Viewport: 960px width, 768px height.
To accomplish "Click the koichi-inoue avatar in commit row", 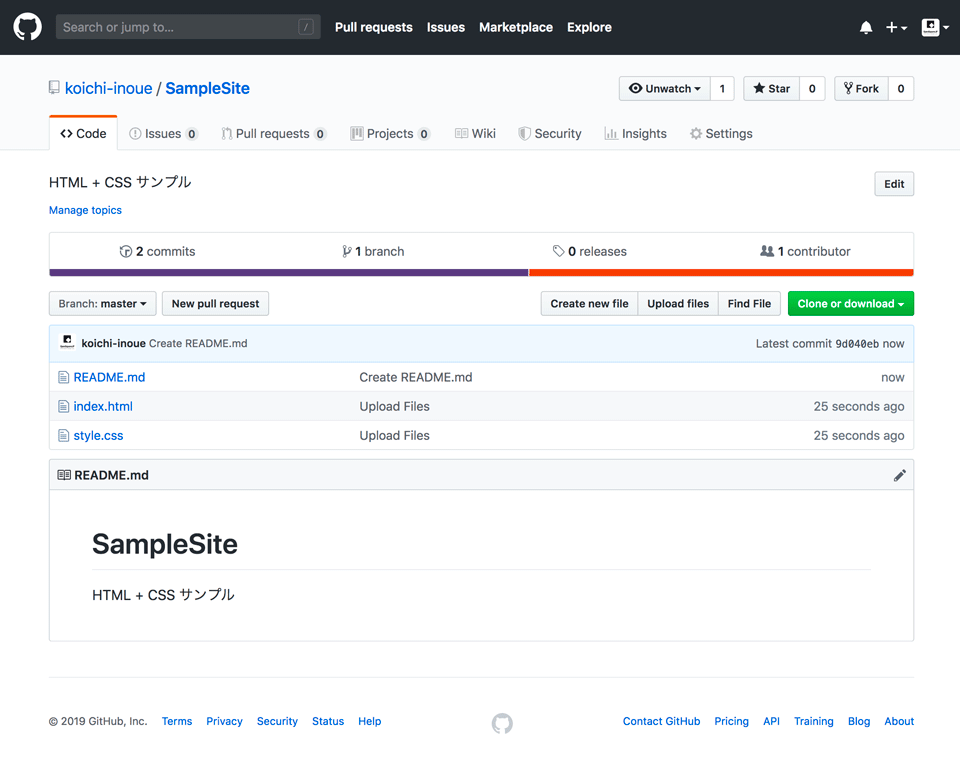I will tap(67, 343).
